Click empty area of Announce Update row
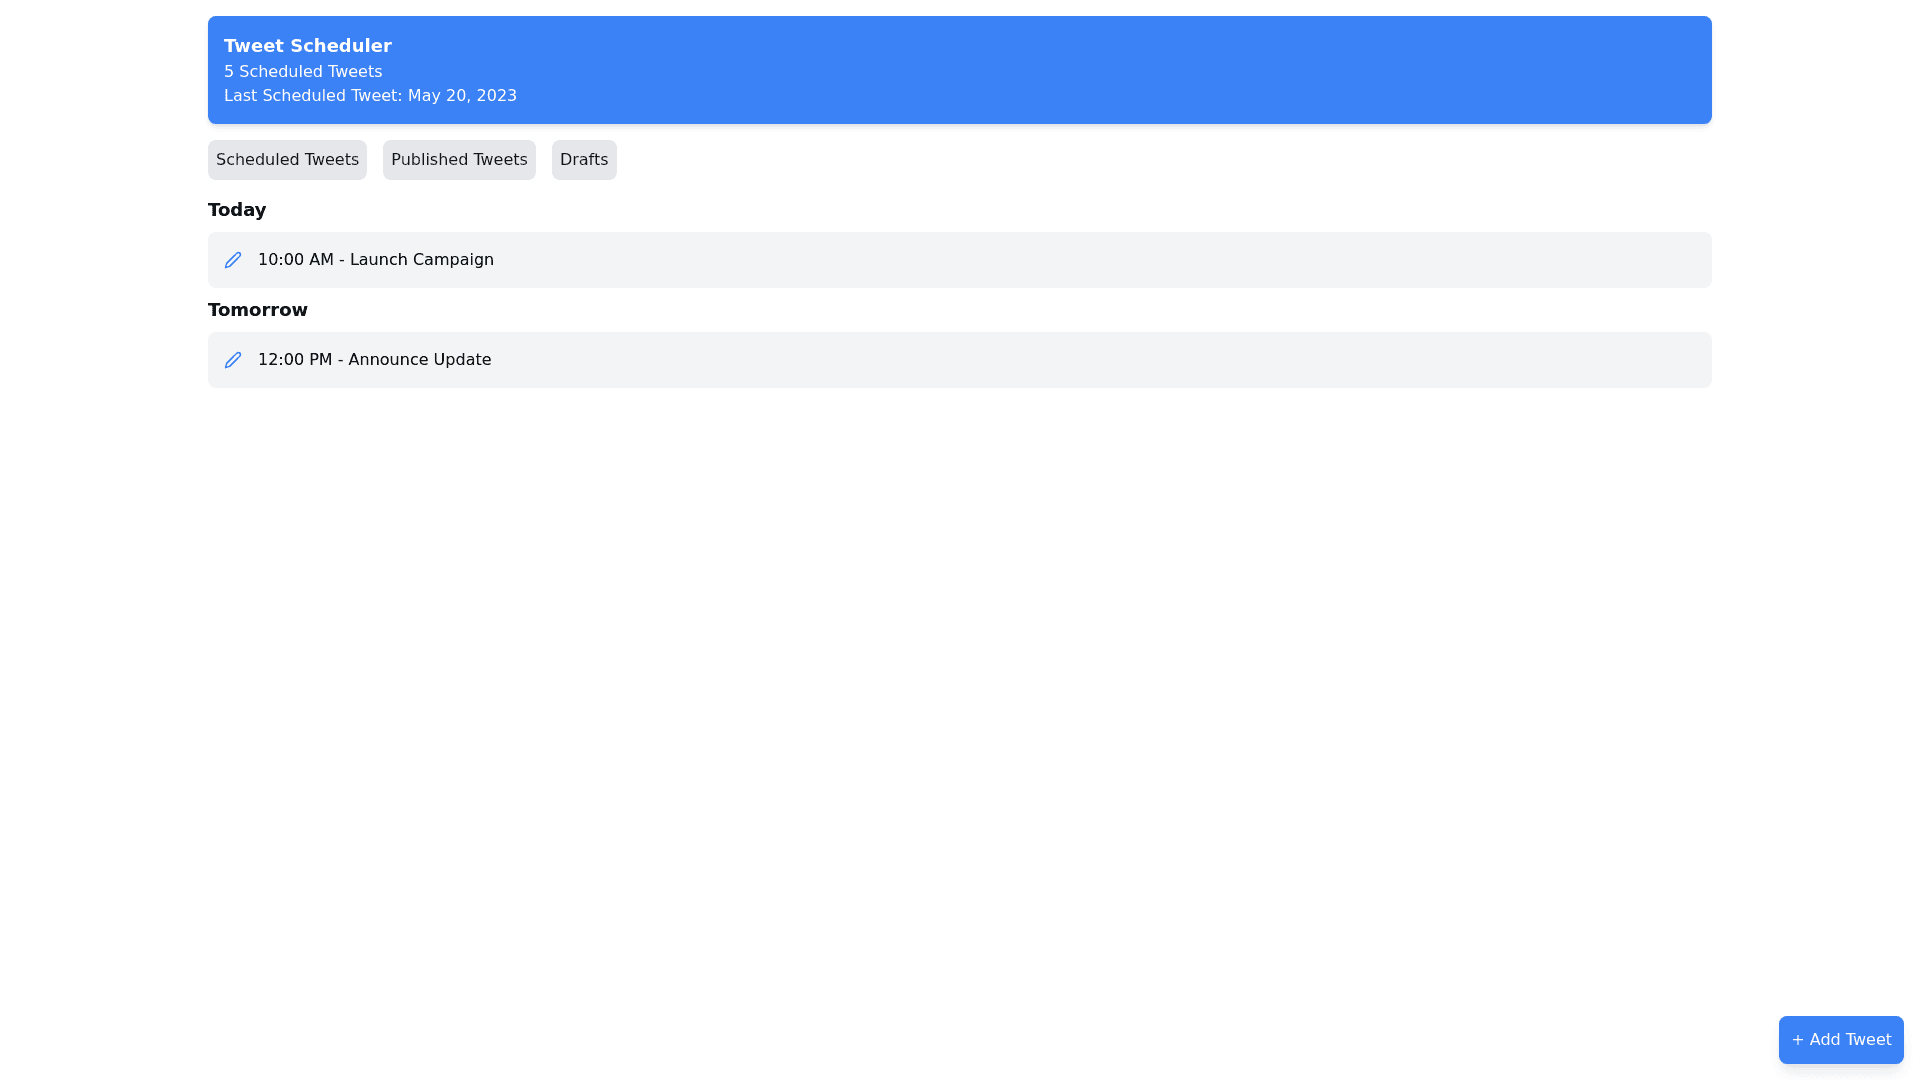Image resolution: width=1920 pixels, height=1080 pixels. 1100,360
